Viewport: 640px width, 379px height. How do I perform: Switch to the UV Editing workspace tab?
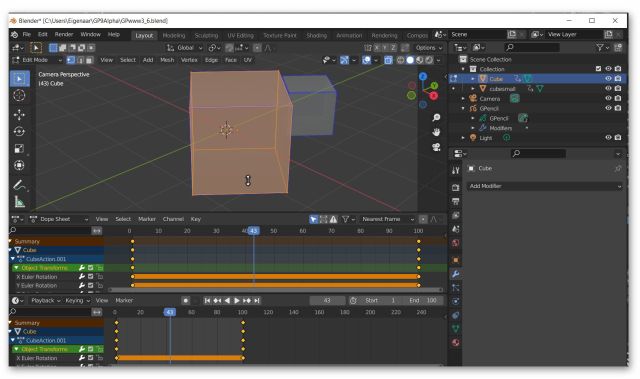click(x=240, y=35)
